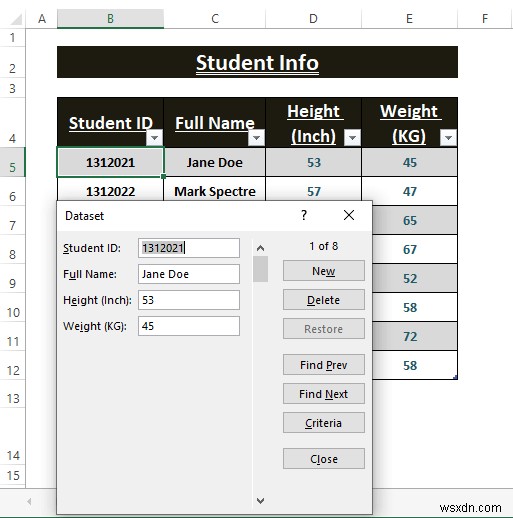The width and height of the screenshot is (513, 518).
Task: Click the Student ID header cell
Action: (110, 122)
